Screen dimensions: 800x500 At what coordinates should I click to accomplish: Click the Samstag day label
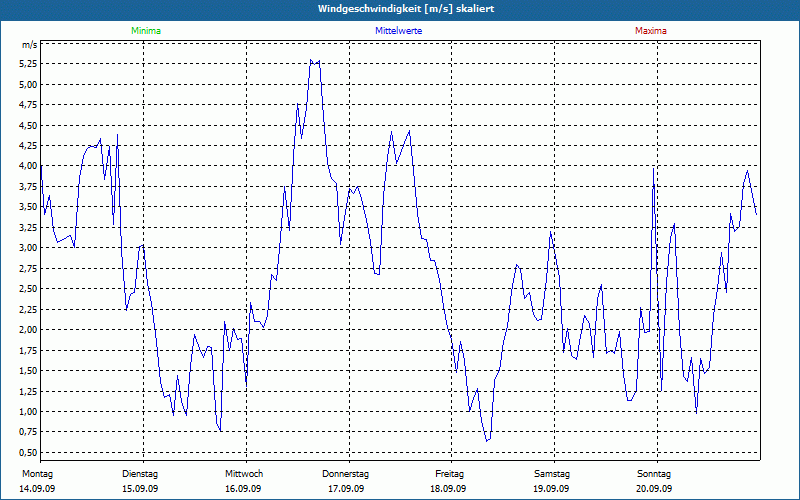point(552,474)
